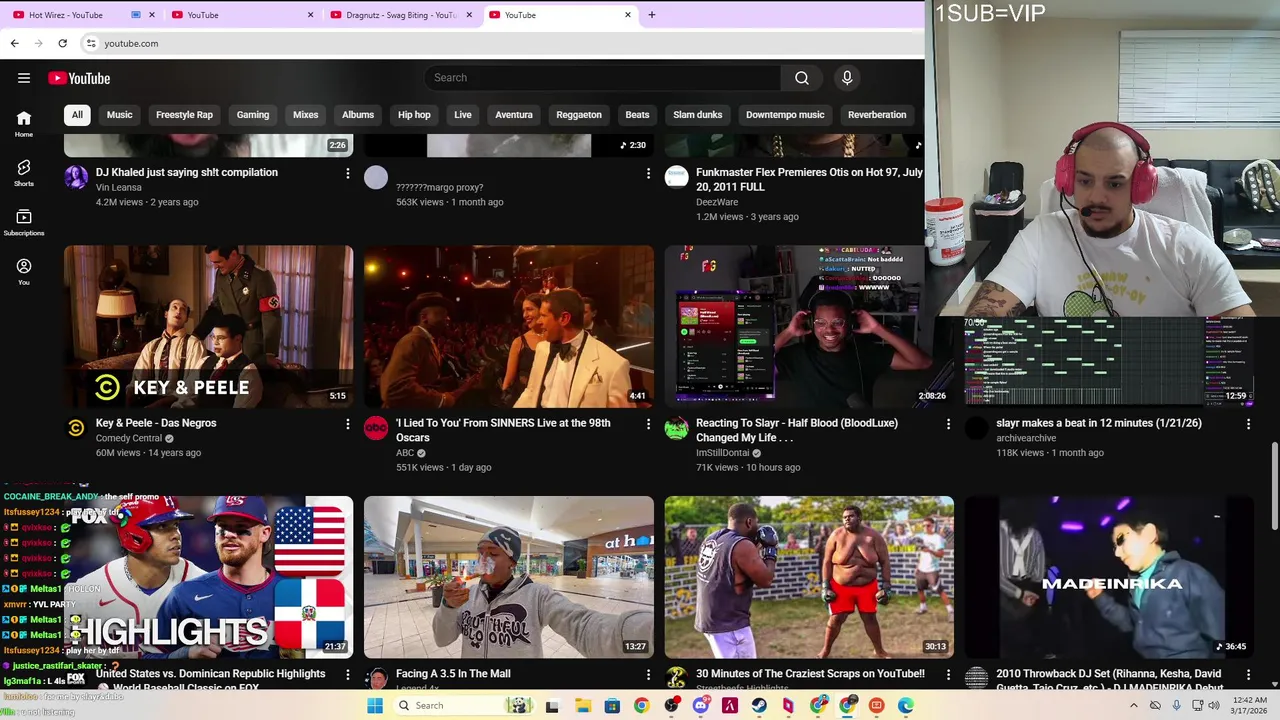Select the Reverberation filter chip
The image size is (1280, 720).
point(877,115)
